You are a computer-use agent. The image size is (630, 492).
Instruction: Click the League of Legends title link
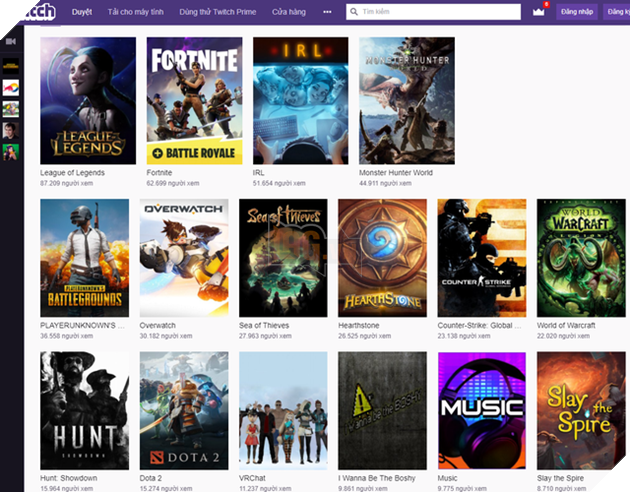[72, 173]
